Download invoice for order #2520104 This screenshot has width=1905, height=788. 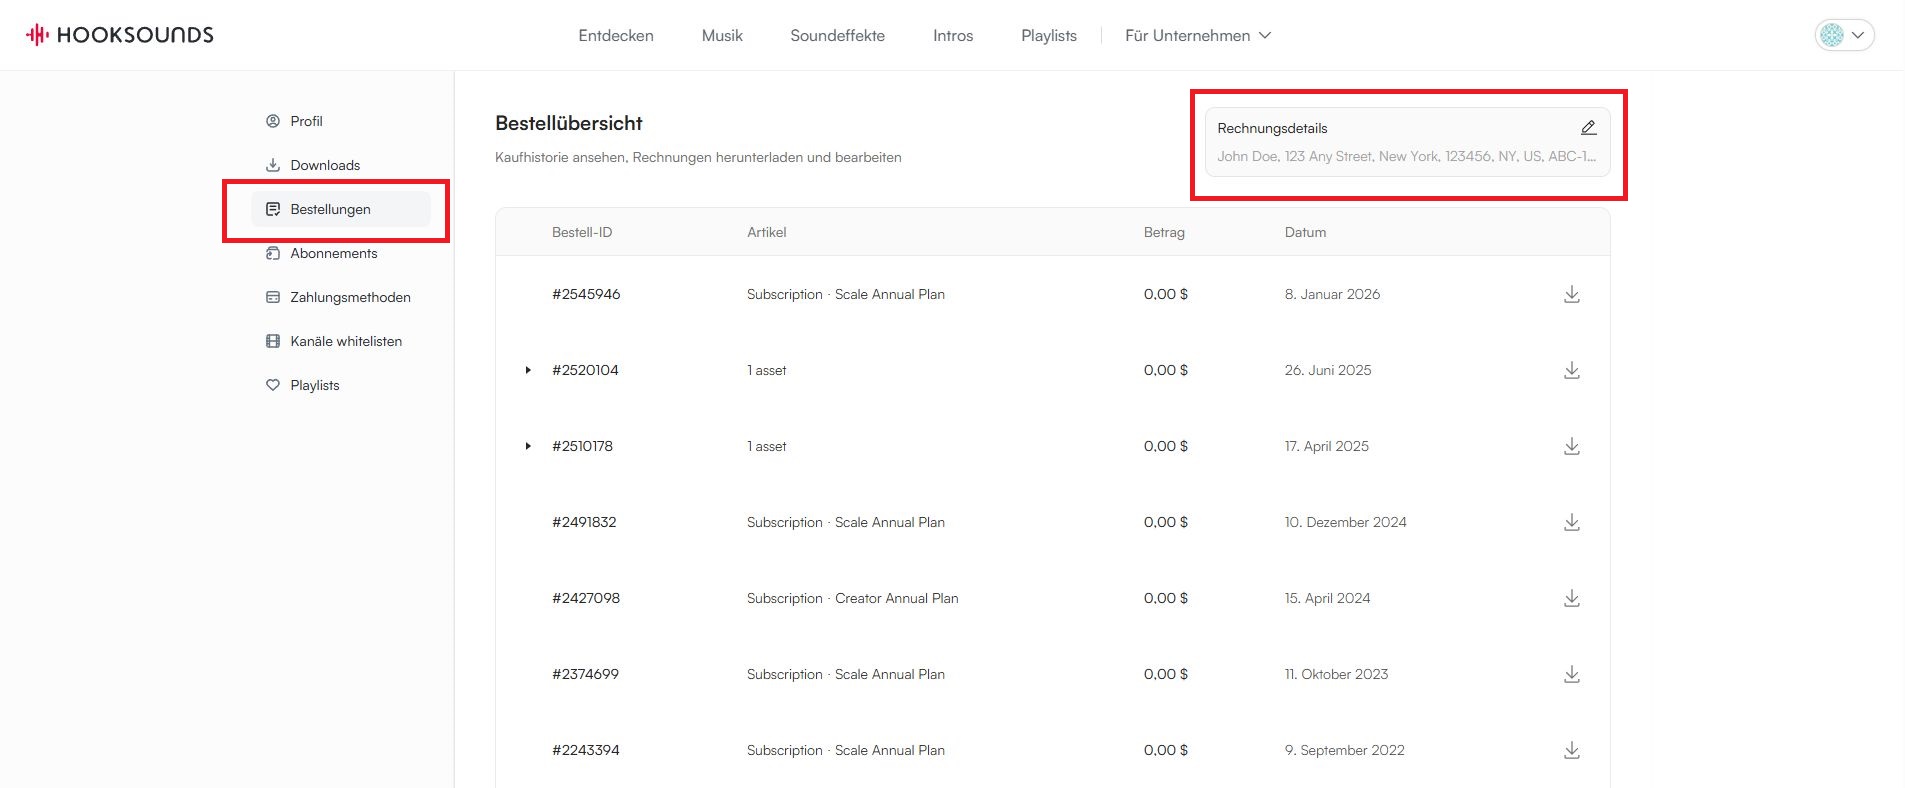[1571, 370]
